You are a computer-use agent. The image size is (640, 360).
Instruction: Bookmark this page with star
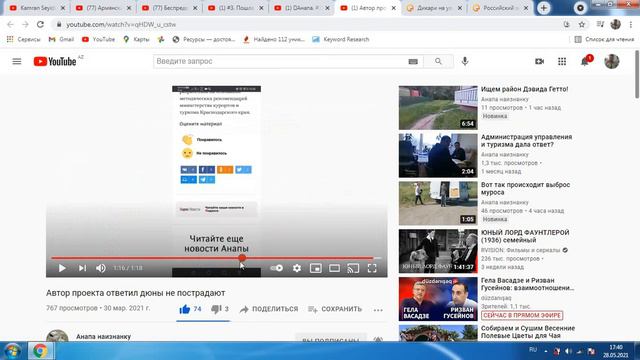click(x=582, y=24)
